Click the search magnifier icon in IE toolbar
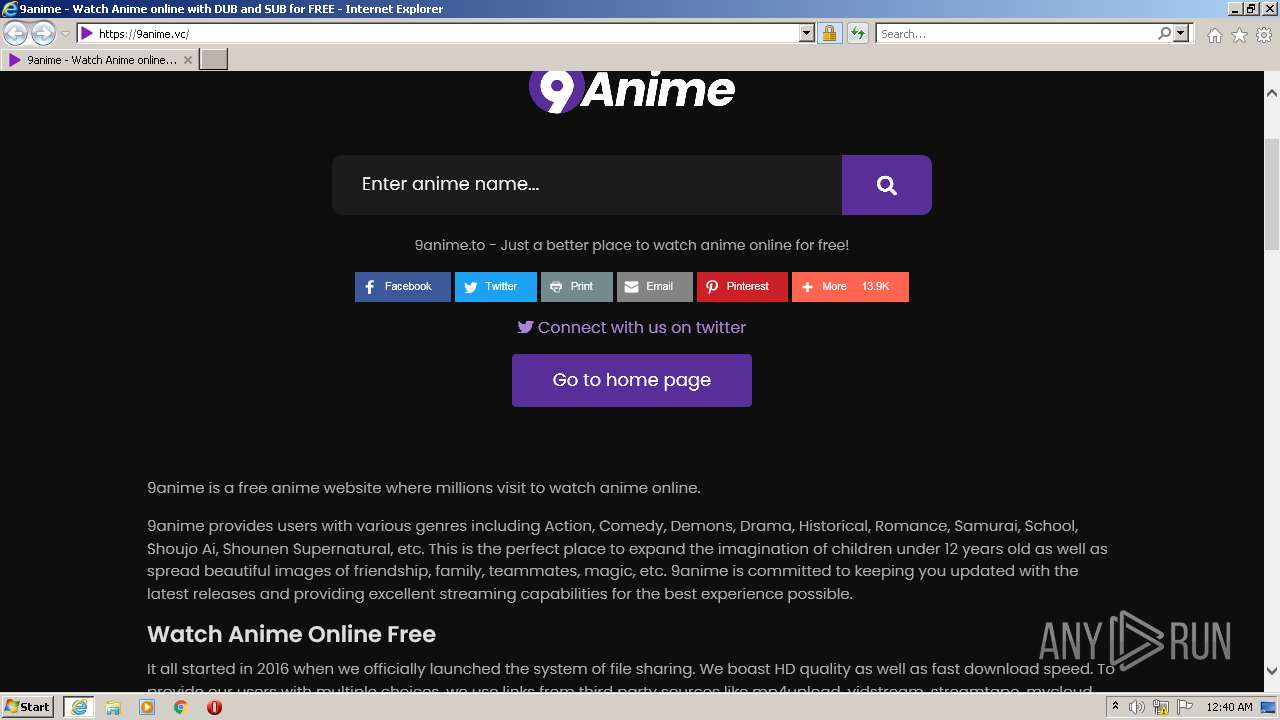1280x720 pixels. click(1164, 33)
